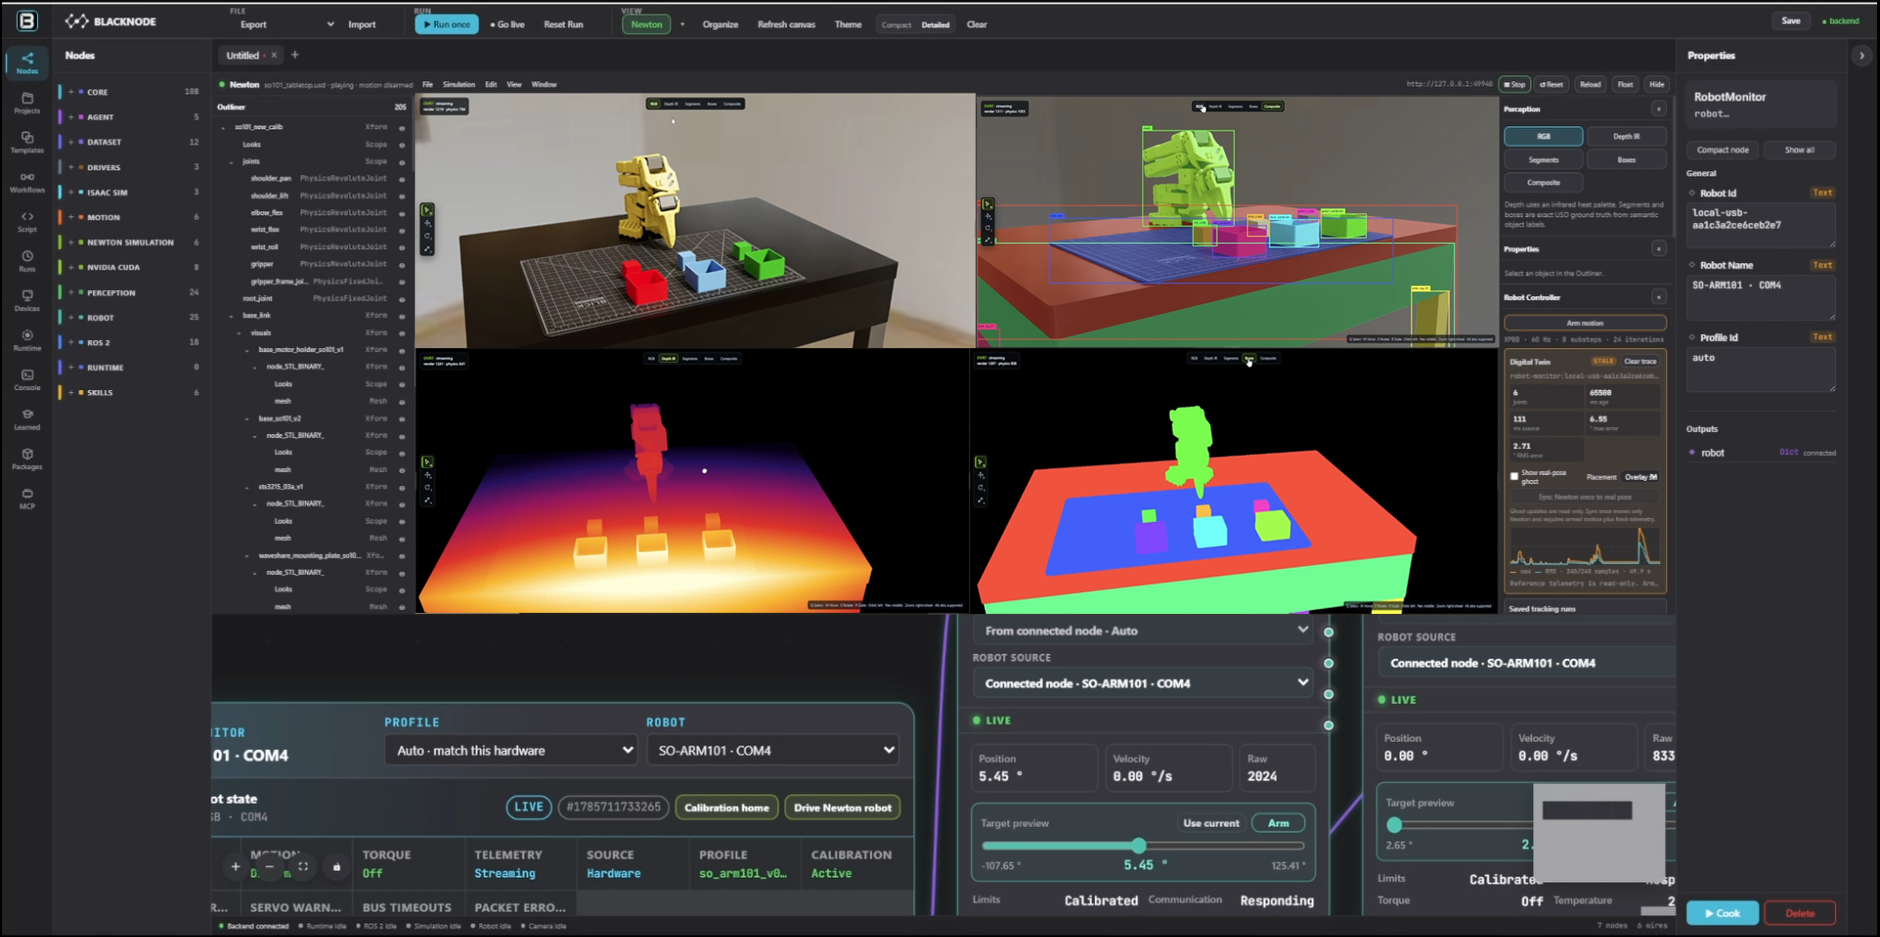Image resolution: width=1880 pixels, height=937 pixels.
Task: Enable Show real-pose ghost checkbox
Action: click(1514, 476)
